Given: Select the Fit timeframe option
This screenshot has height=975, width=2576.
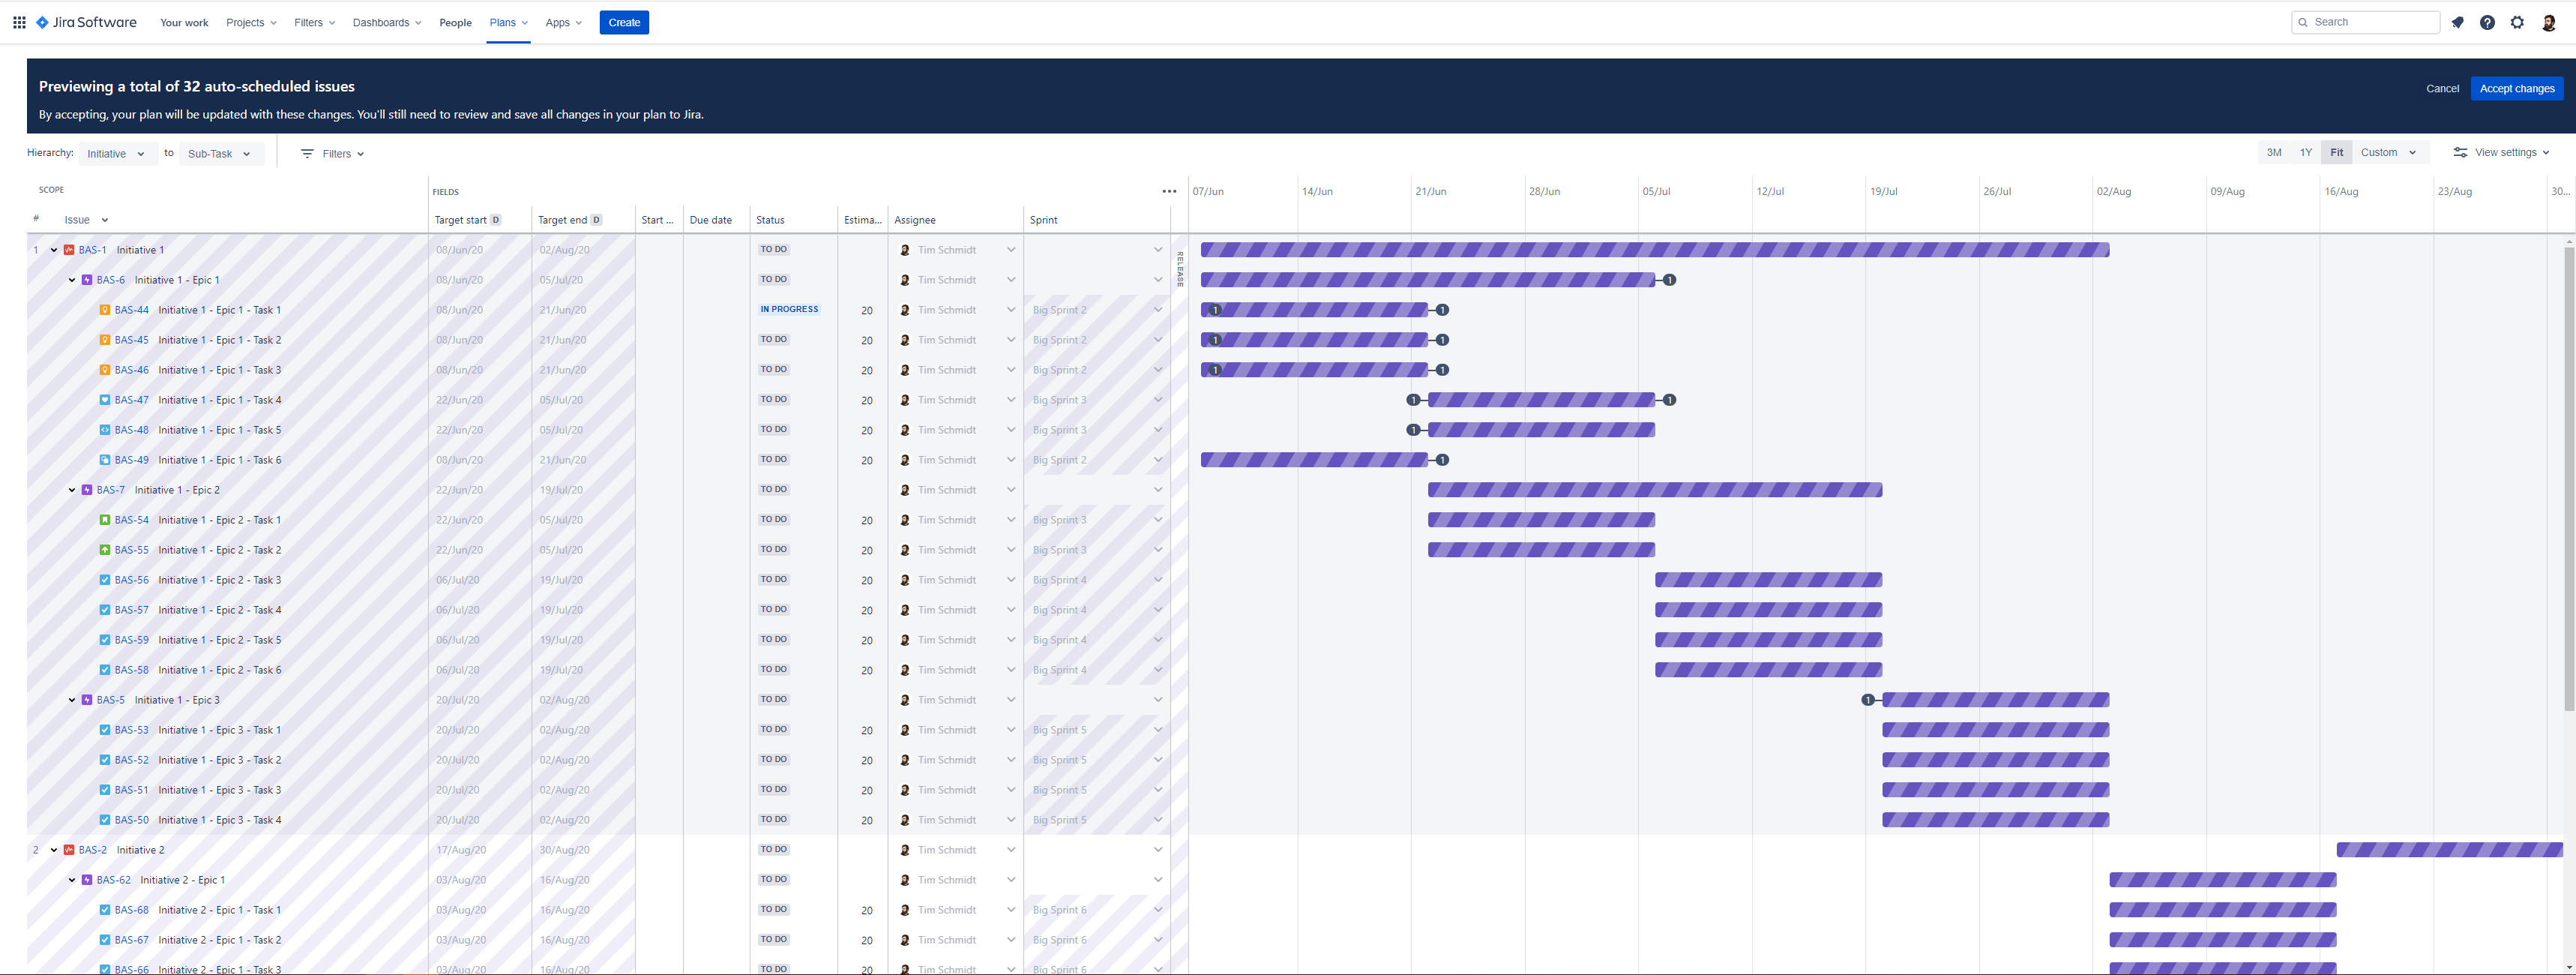Looking at the screenshot, I should click(2336, 153).
